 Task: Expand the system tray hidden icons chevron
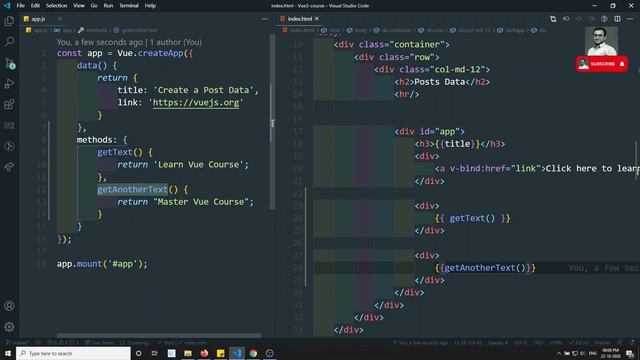[559, 353]
